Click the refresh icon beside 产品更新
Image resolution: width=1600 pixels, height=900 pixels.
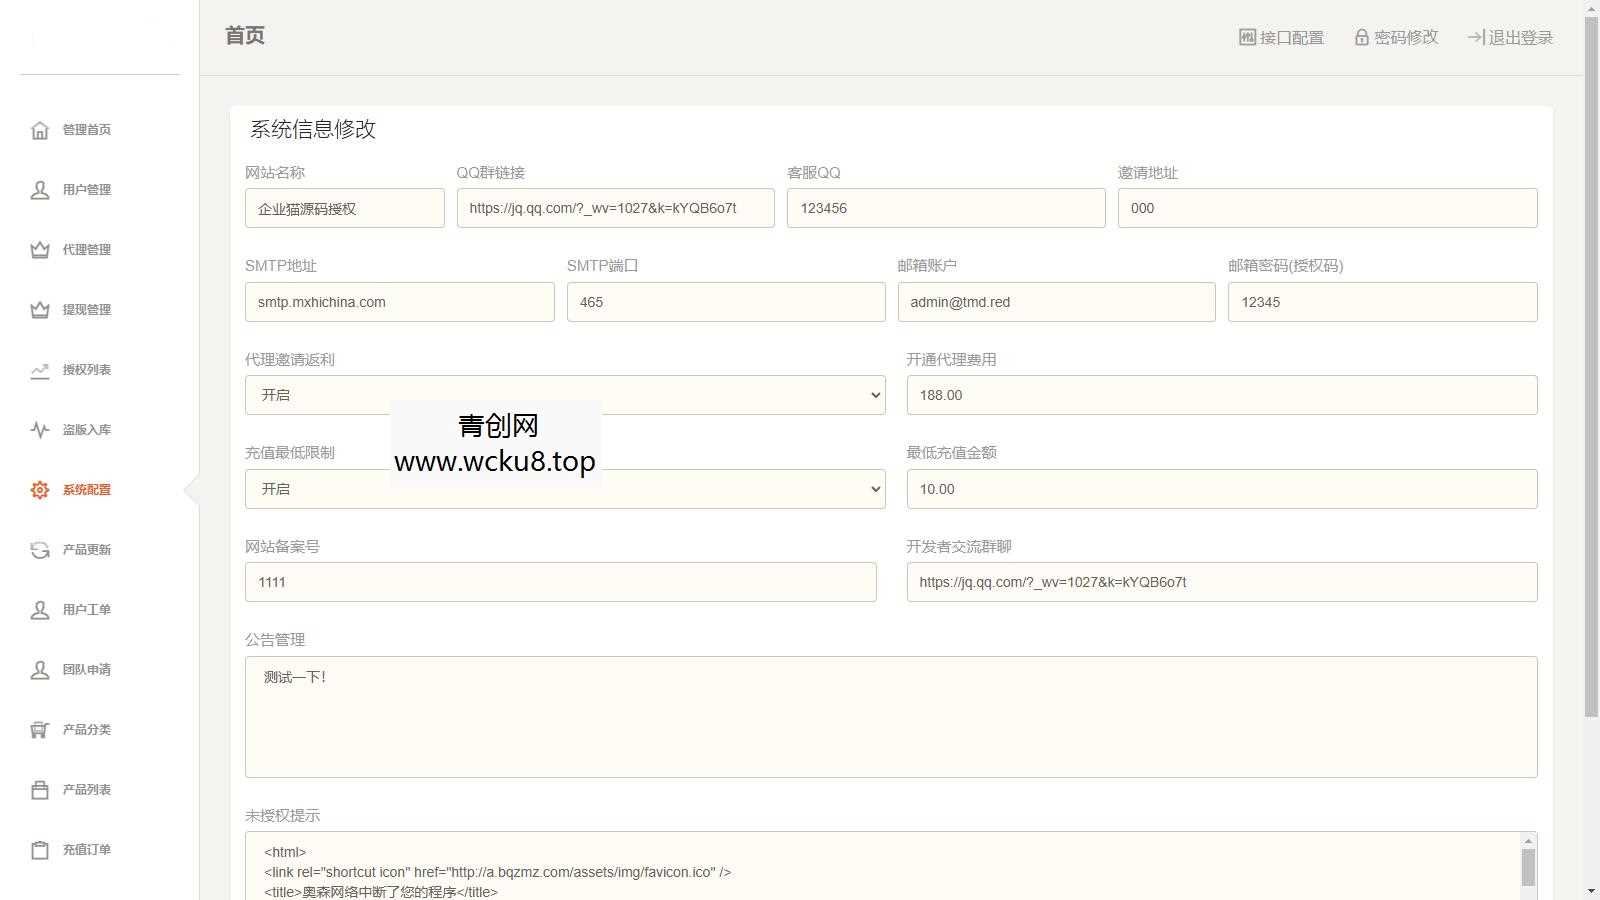[x=40, y=550]
